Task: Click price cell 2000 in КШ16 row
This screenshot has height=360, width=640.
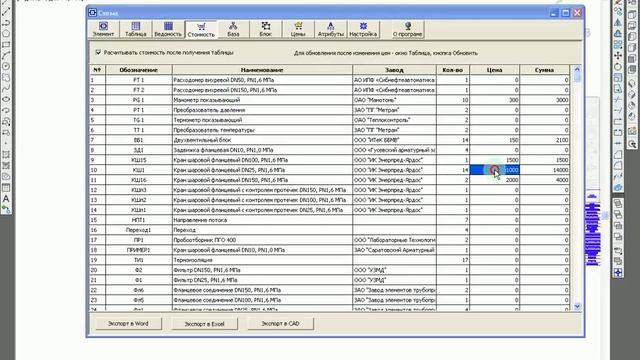Action: [494, 180]
